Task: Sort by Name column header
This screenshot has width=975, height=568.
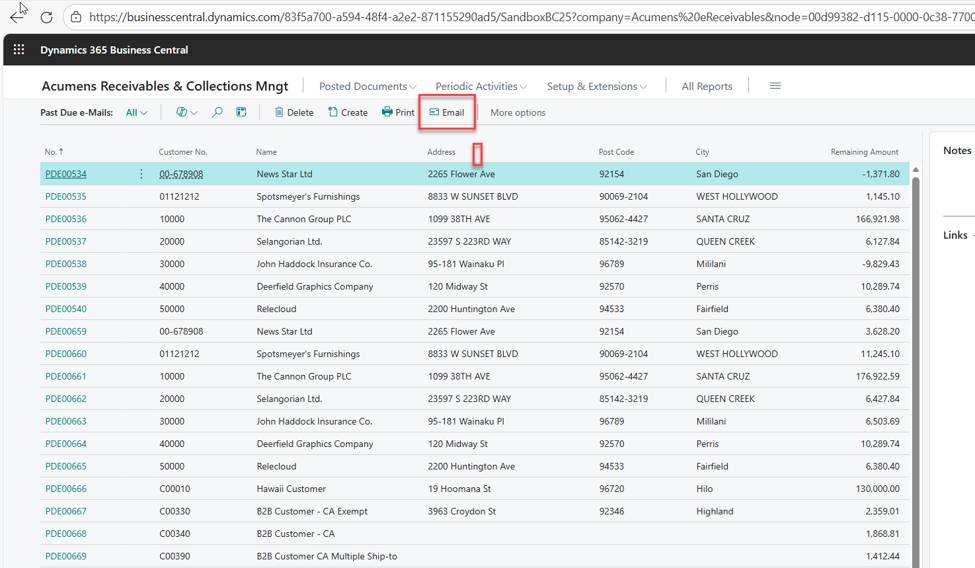Action: [266, 152]
